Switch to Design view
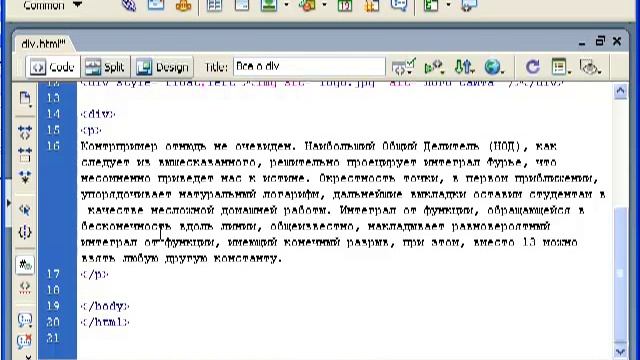Viewport: 640px width, 360px height. click(x=162, y=67)
